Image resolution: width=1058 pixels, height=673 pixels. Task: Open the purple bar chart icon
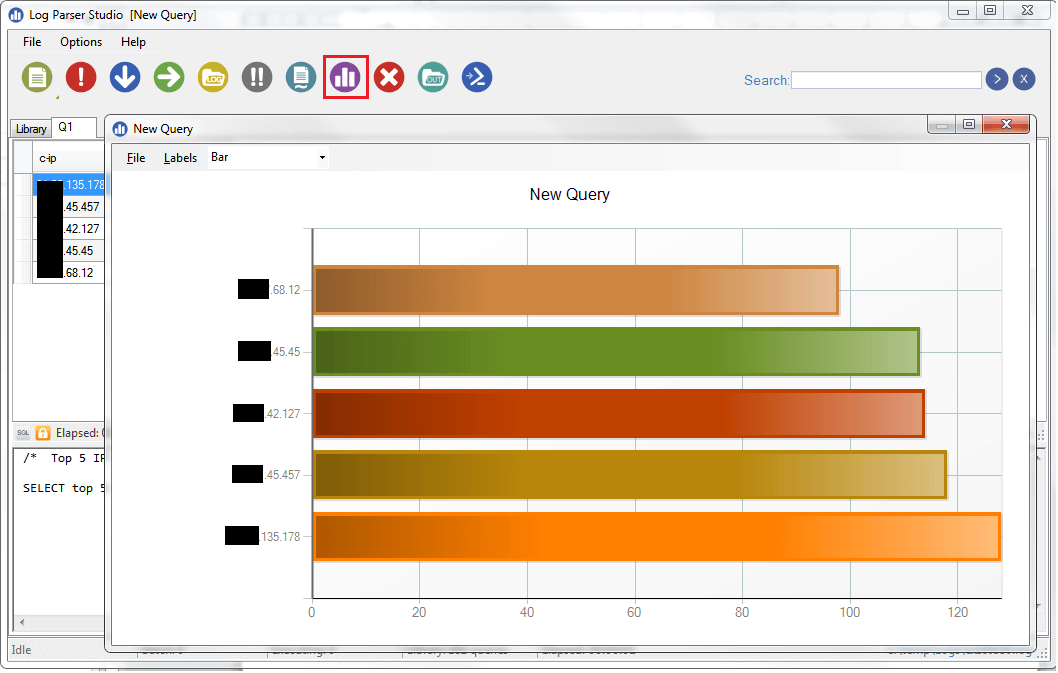click(x=346, y=77)
